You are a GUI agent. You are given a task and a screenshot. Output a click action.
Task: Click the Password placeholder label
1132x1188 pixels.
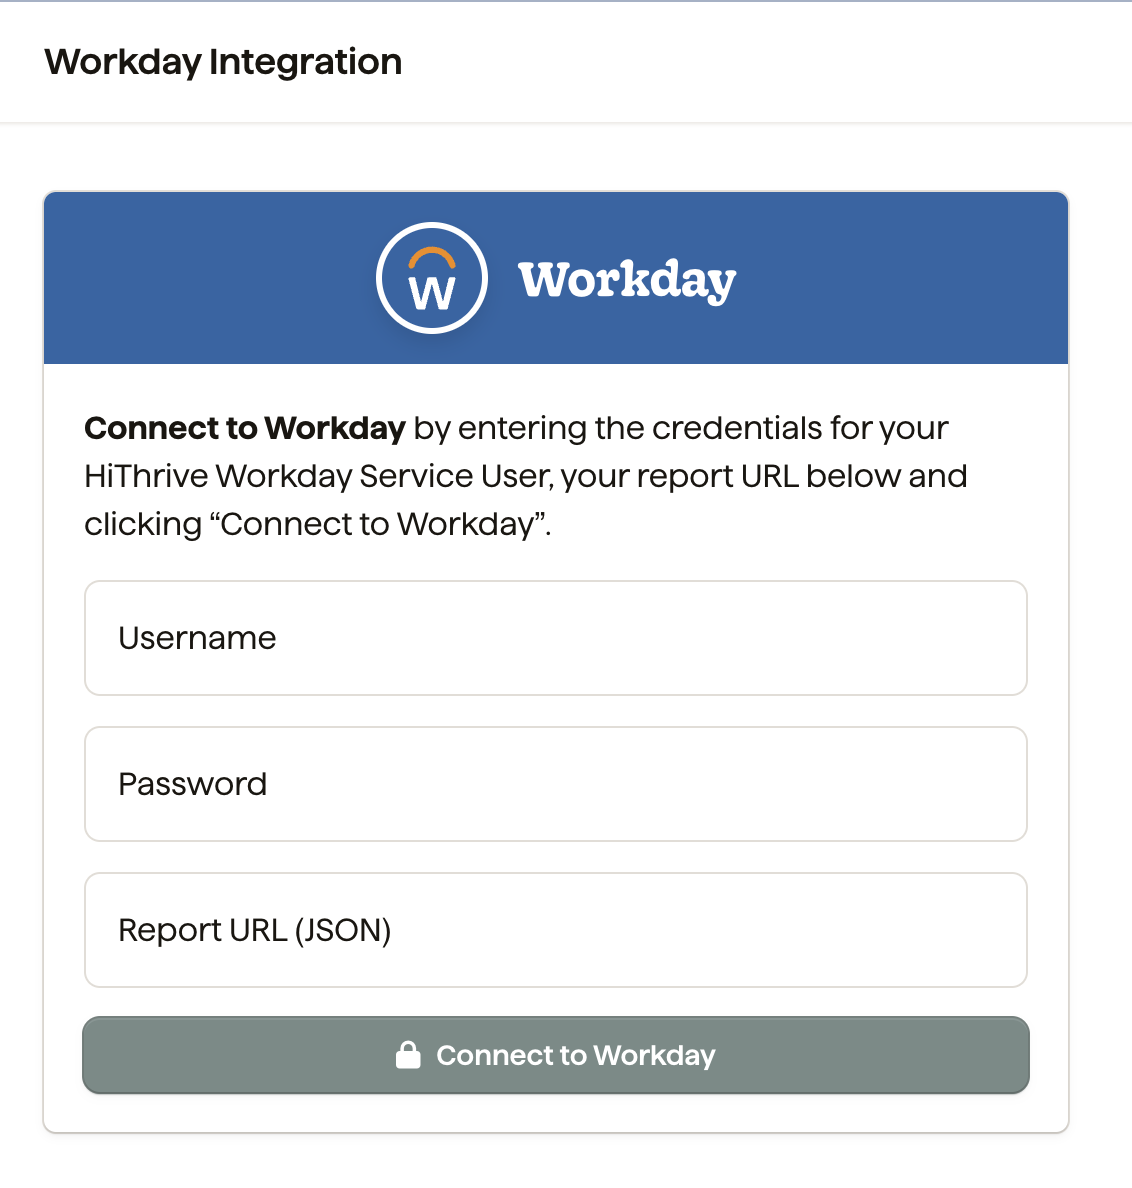(192, 784)
